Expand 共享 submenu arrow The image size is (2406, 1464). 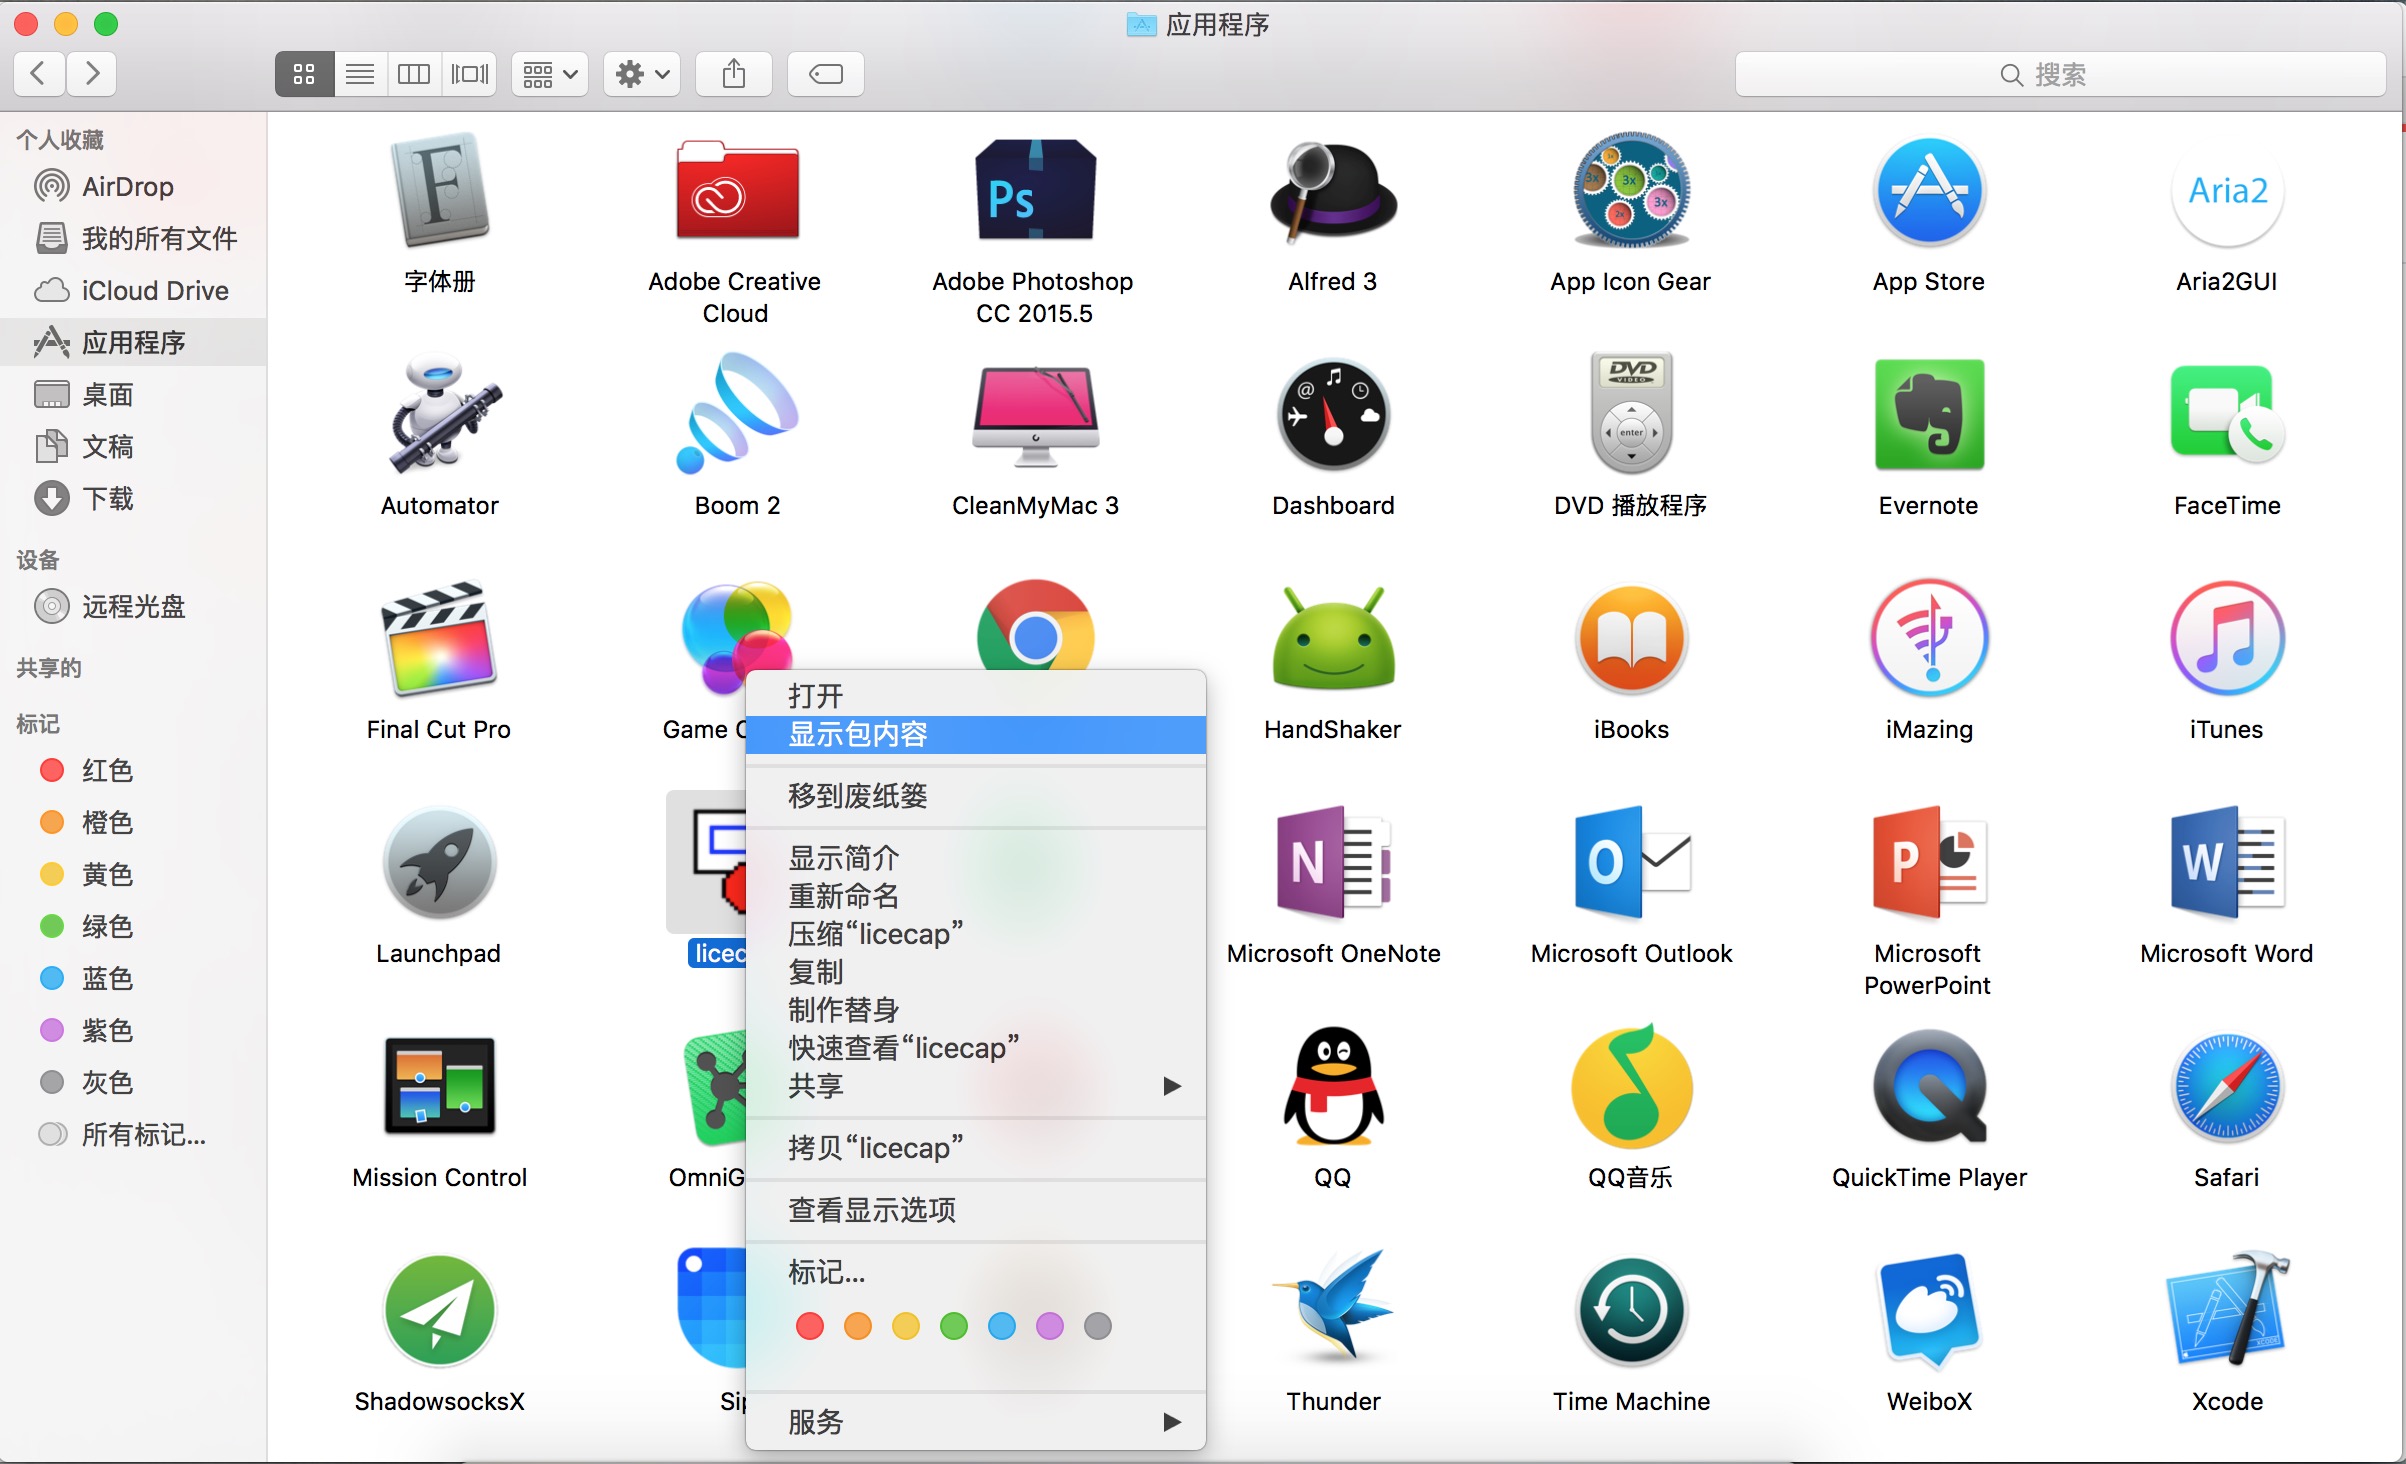click(1170, 1086)
